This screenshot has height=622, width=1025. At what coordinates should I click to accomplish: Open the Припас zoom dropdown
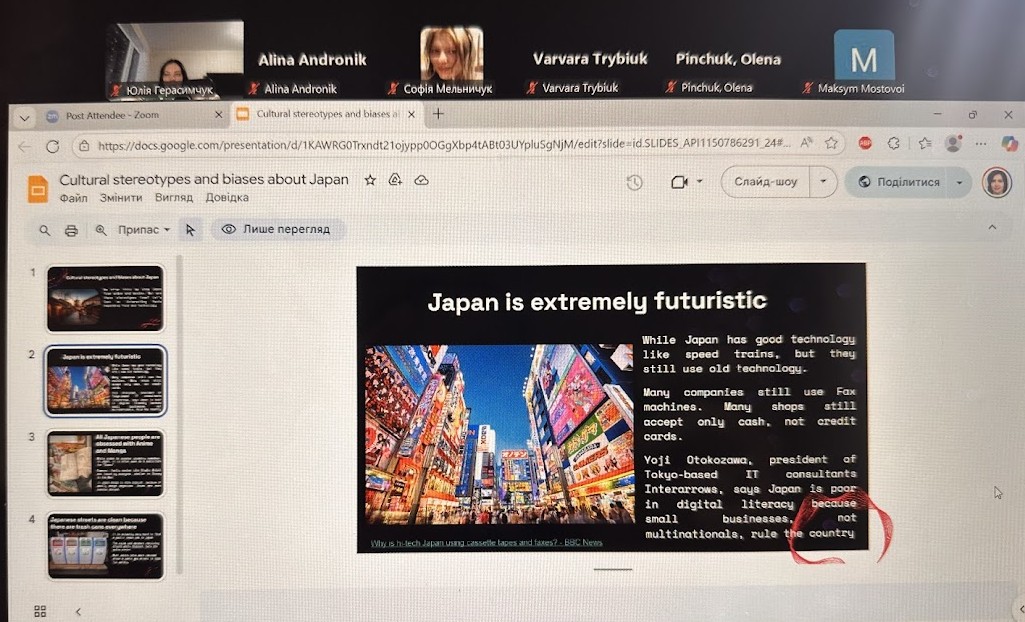tap(144, 230)
